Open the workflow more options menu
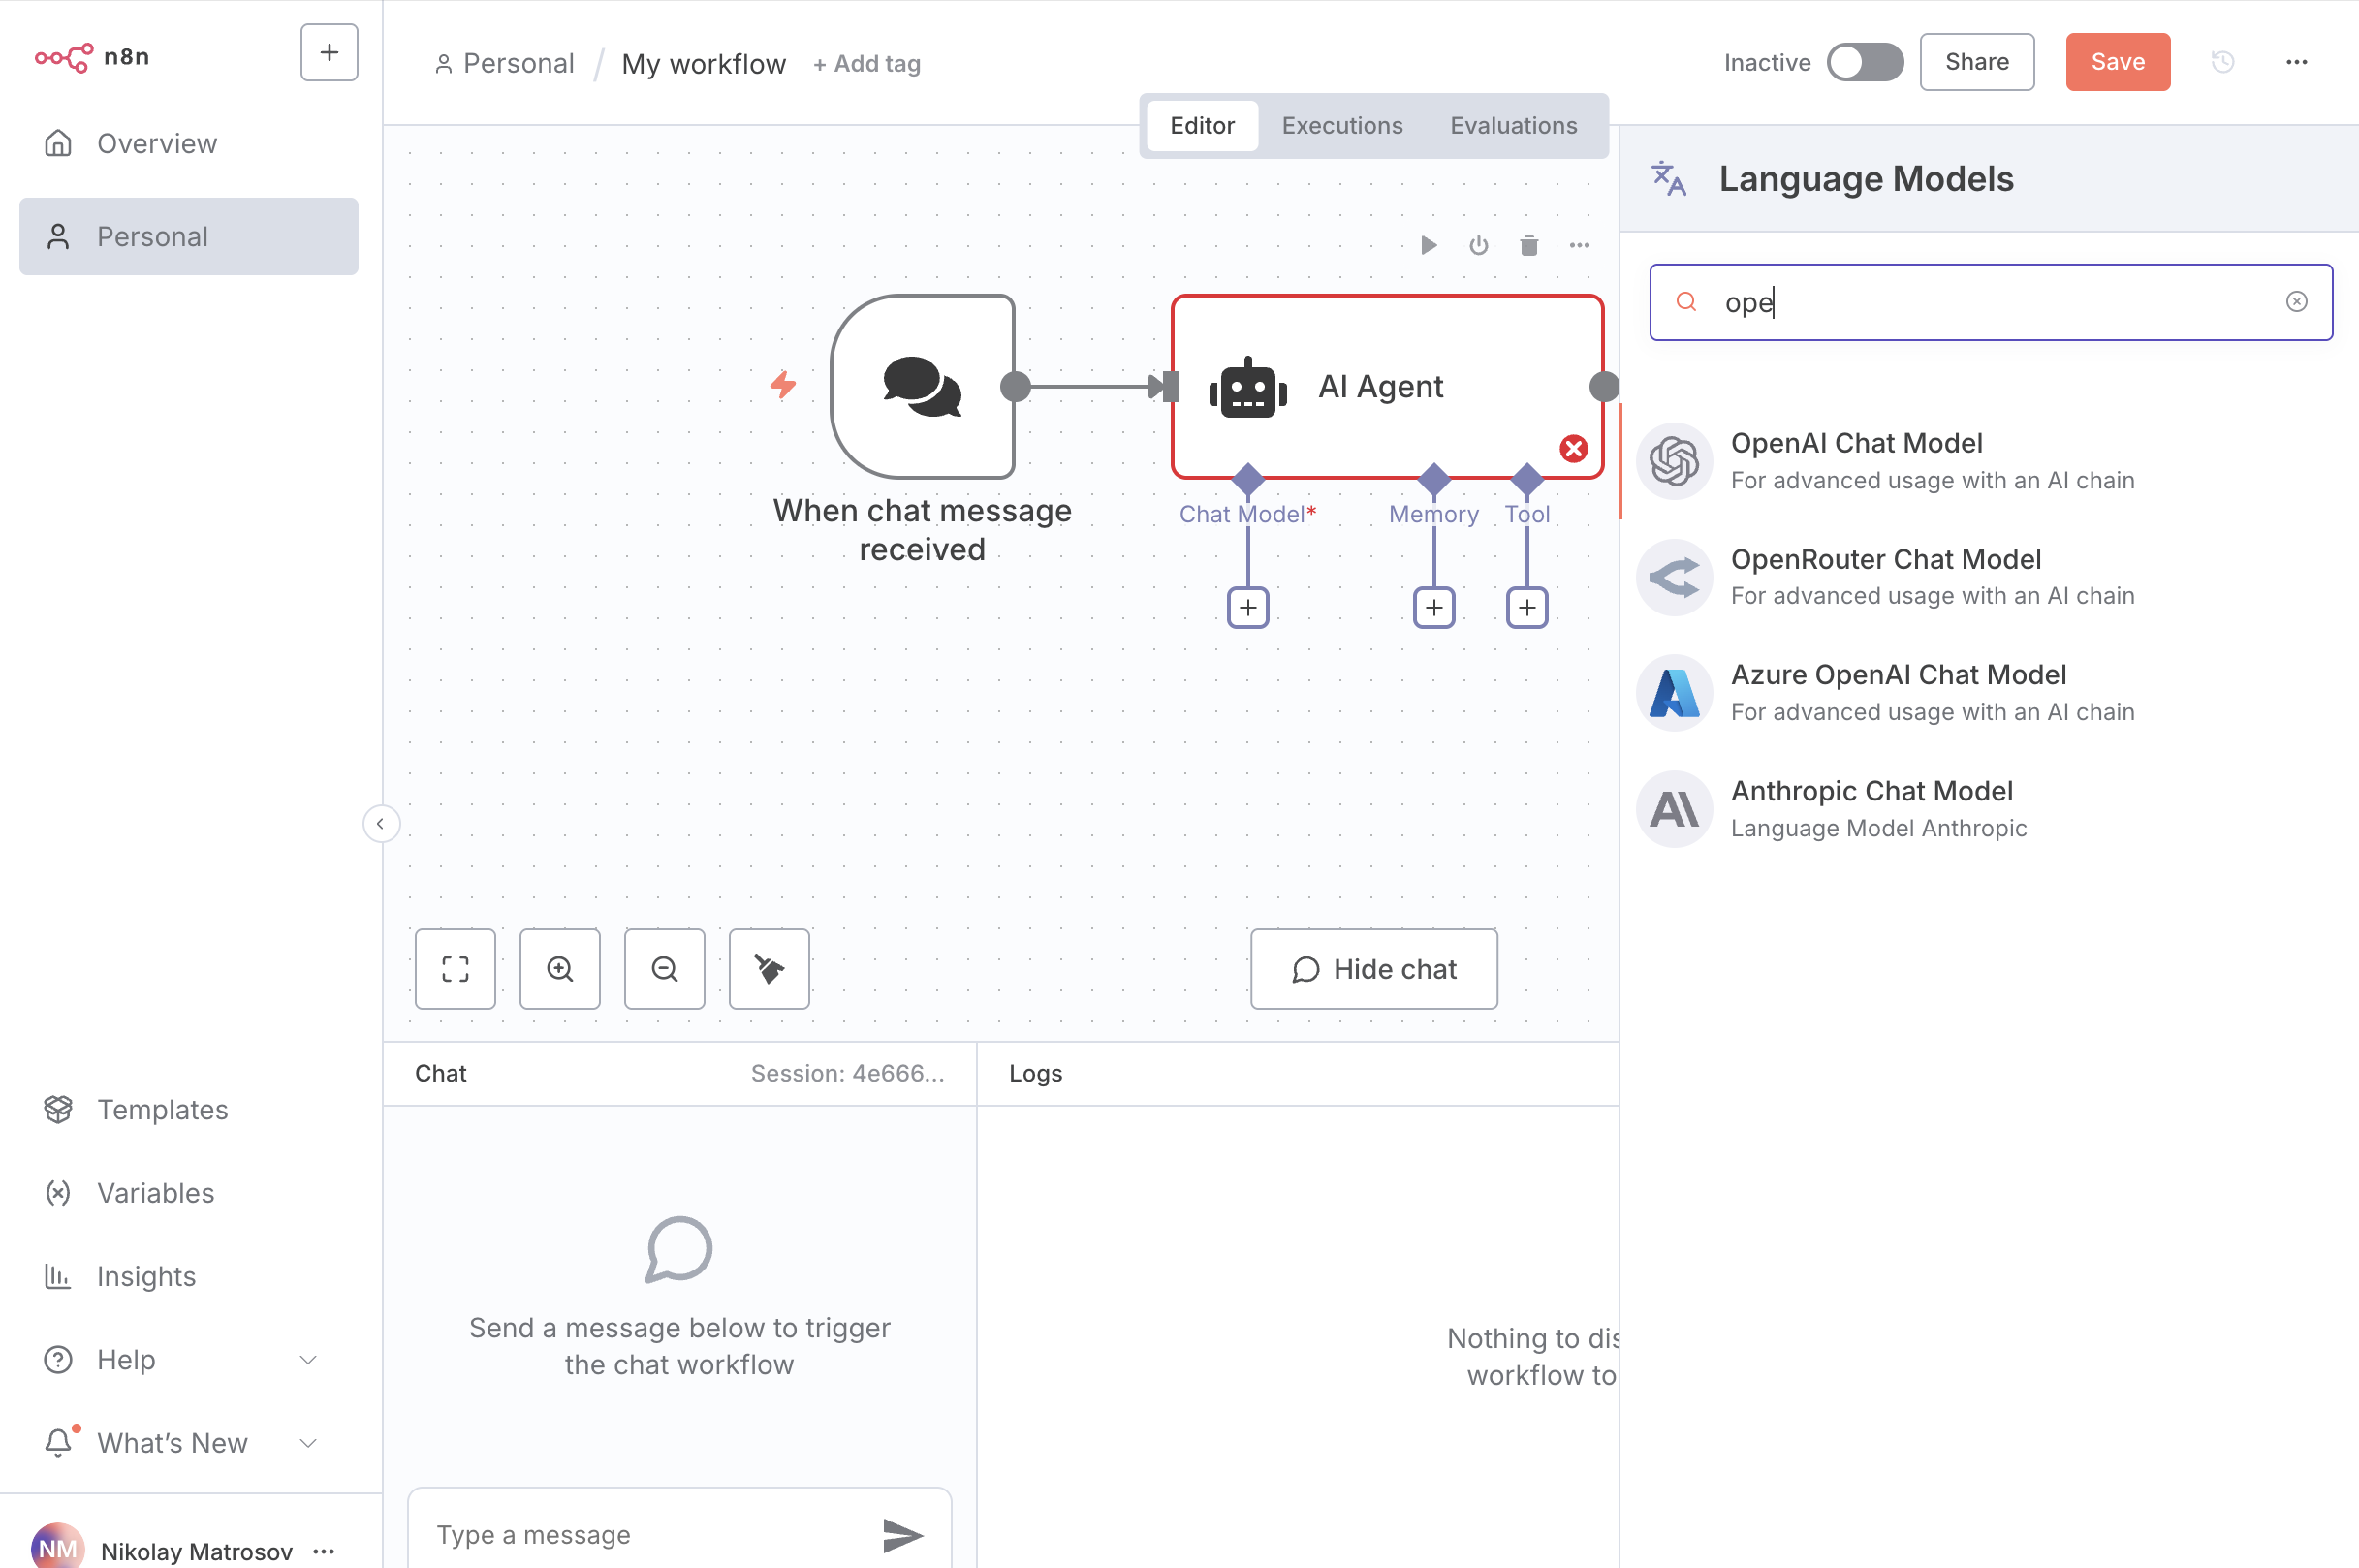2359x1568 pixels. [2296, 62]
